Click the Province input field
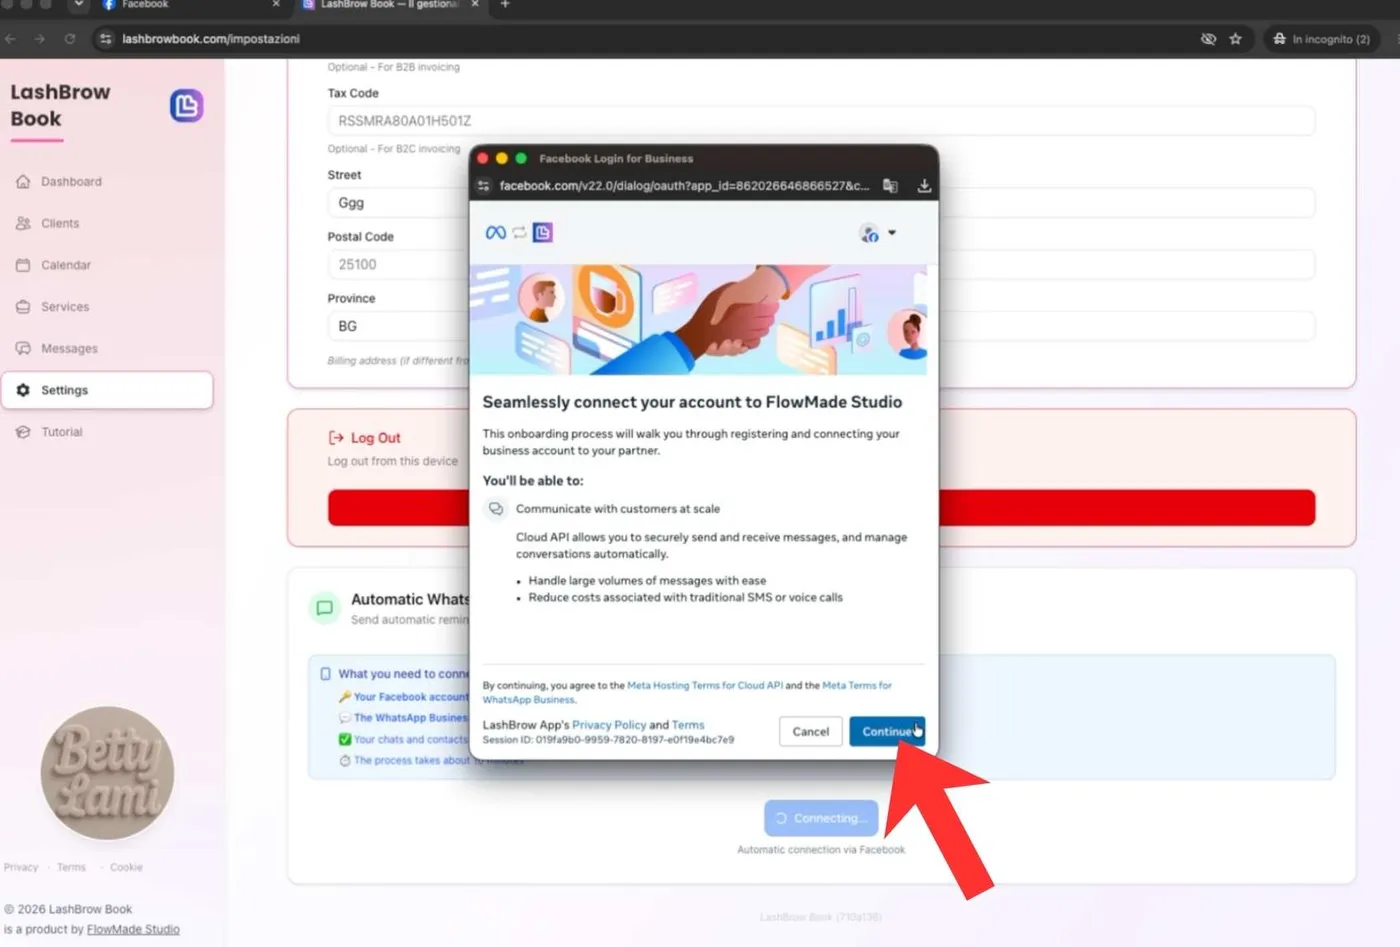 coord(821,327)
